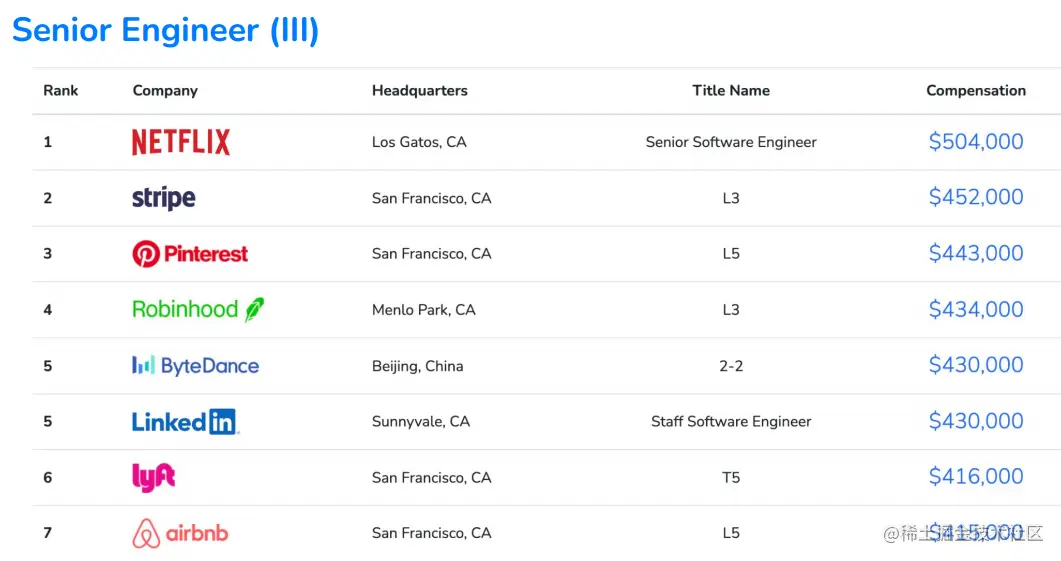The image size is (1061, 561).
Task: Click the pink Lyft logo
Action: pyautogui.click(x=154, y=477)
